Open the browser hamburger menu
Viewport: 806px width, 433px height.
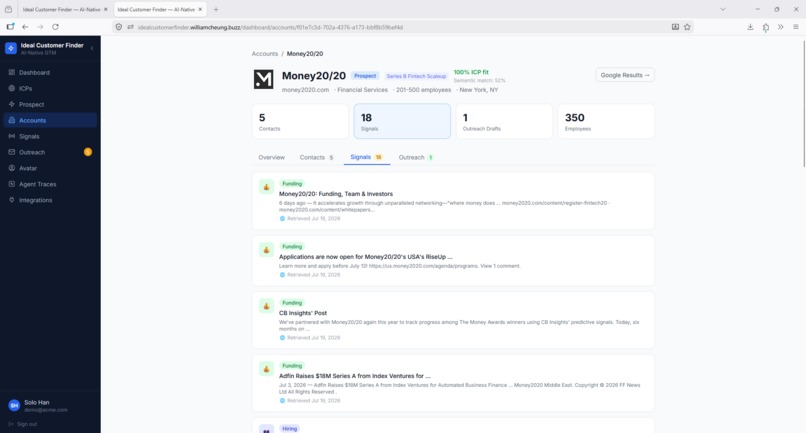(x=796, y=27)
